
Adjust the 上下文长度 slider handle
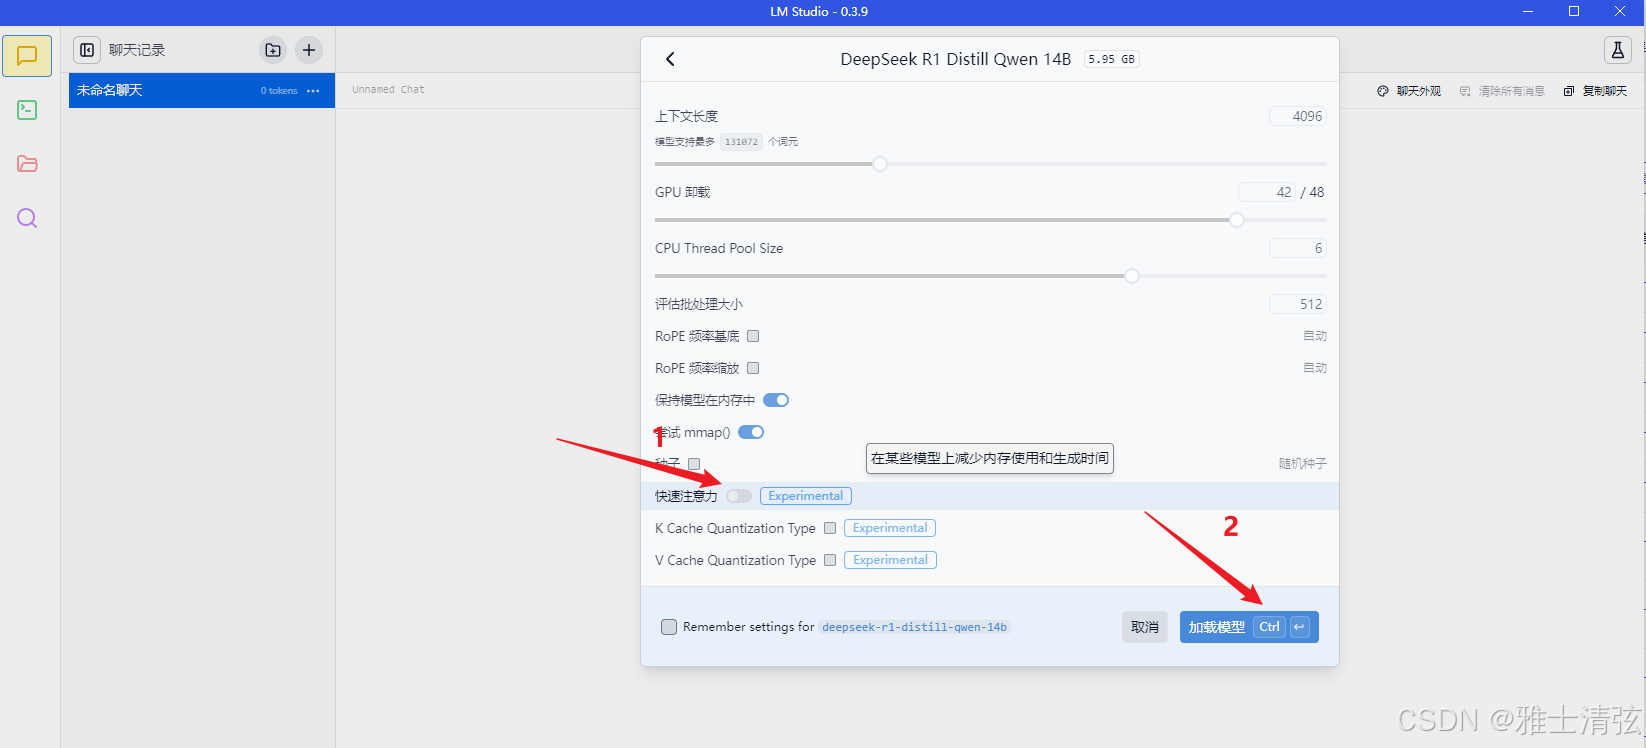click(x=880, y=164)
